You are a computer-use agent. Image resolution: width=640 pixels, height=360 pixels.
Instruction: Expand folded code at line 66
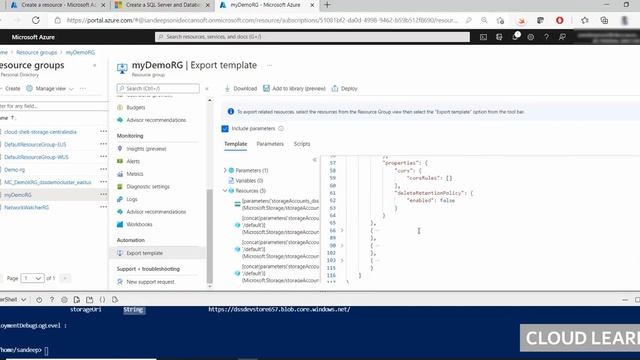[342, 231]
